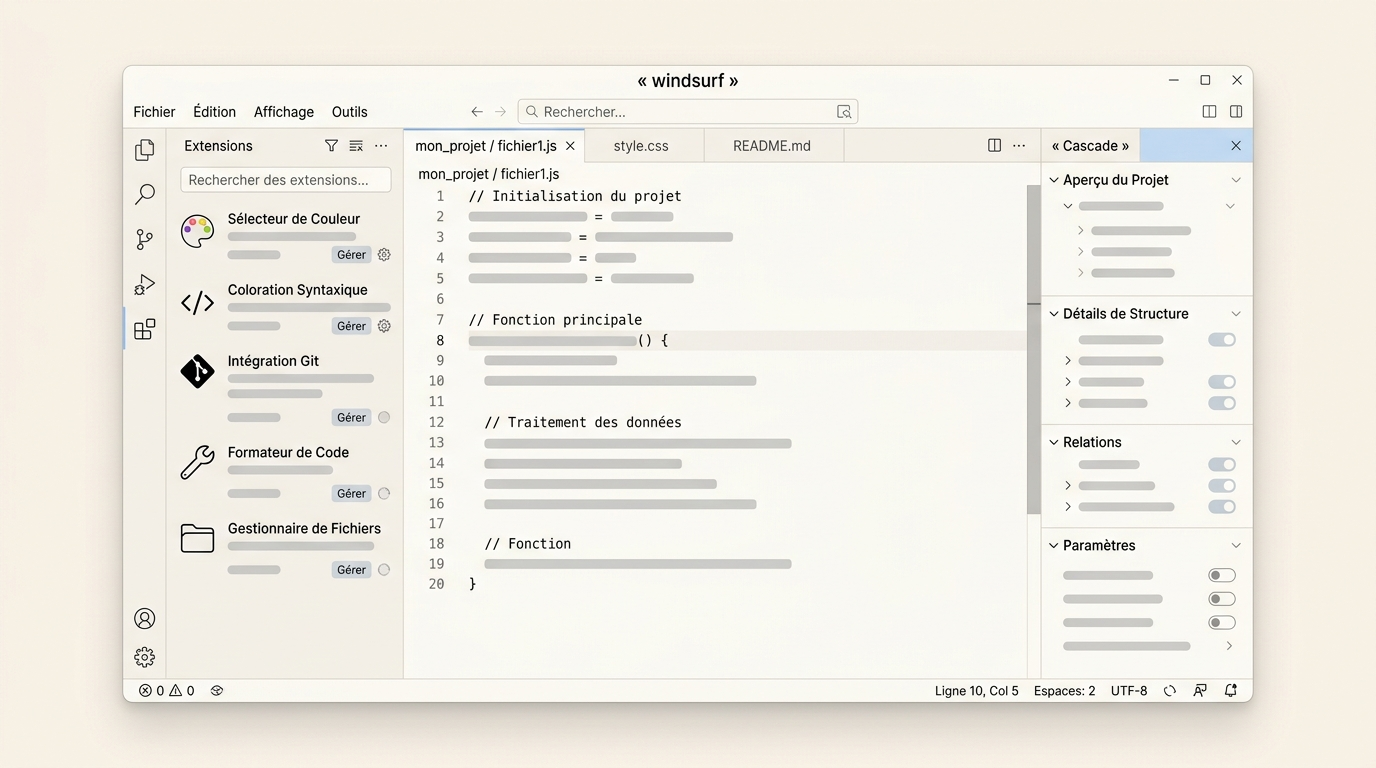Close the Cascade panel
1376x768 pixels.
point(1236,146)
